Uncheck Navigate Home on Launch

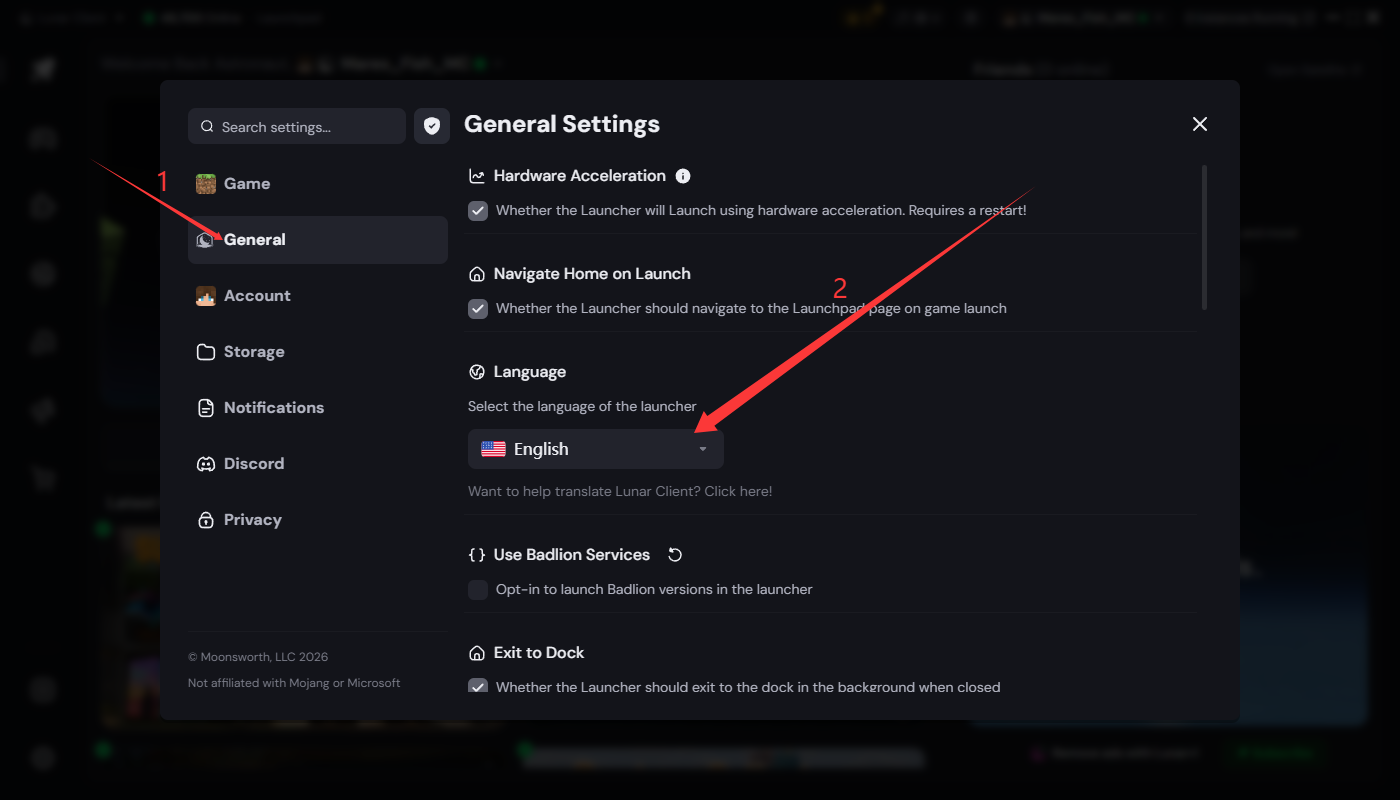[x=478, y=309]
